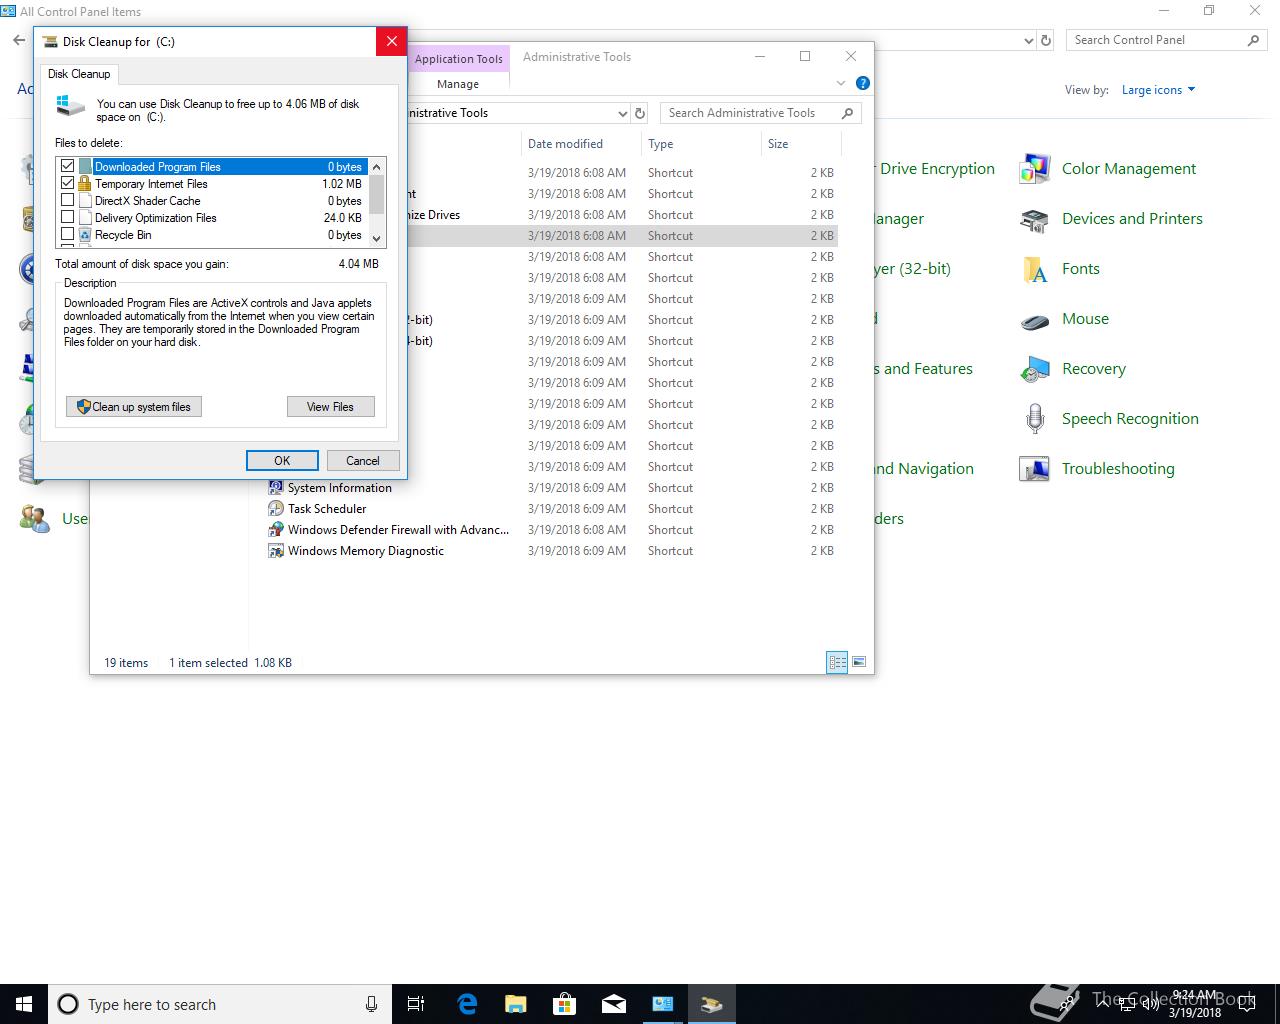Click the Search Administrative Tools field
This screenshot has width=1280, height=1024.
tap(750, 113)
